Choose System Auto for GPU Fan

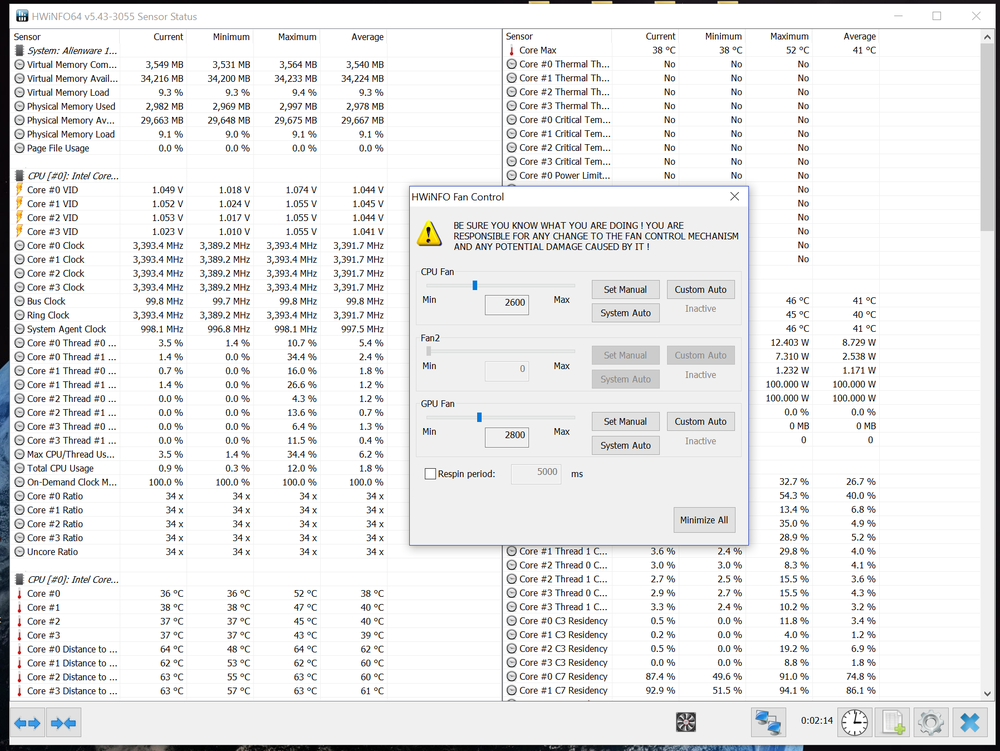[626, 445]
